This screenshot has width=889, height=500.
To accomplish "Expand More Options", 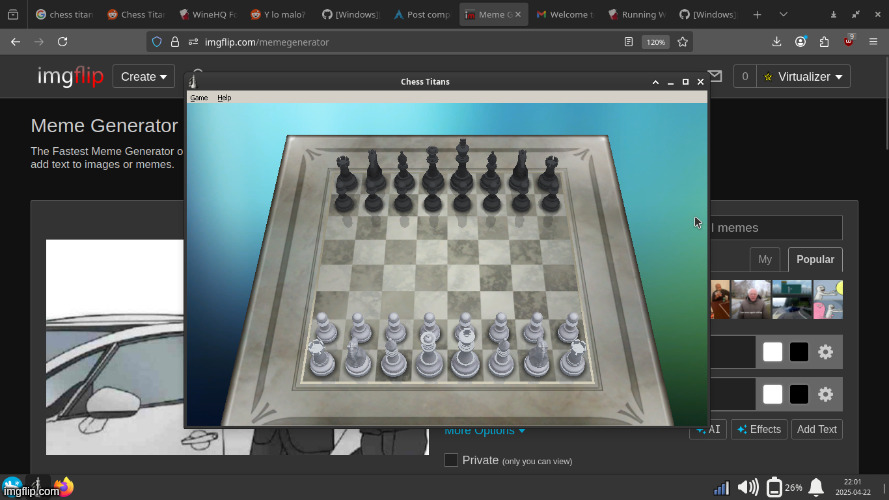I will click(x=485, y=431).
